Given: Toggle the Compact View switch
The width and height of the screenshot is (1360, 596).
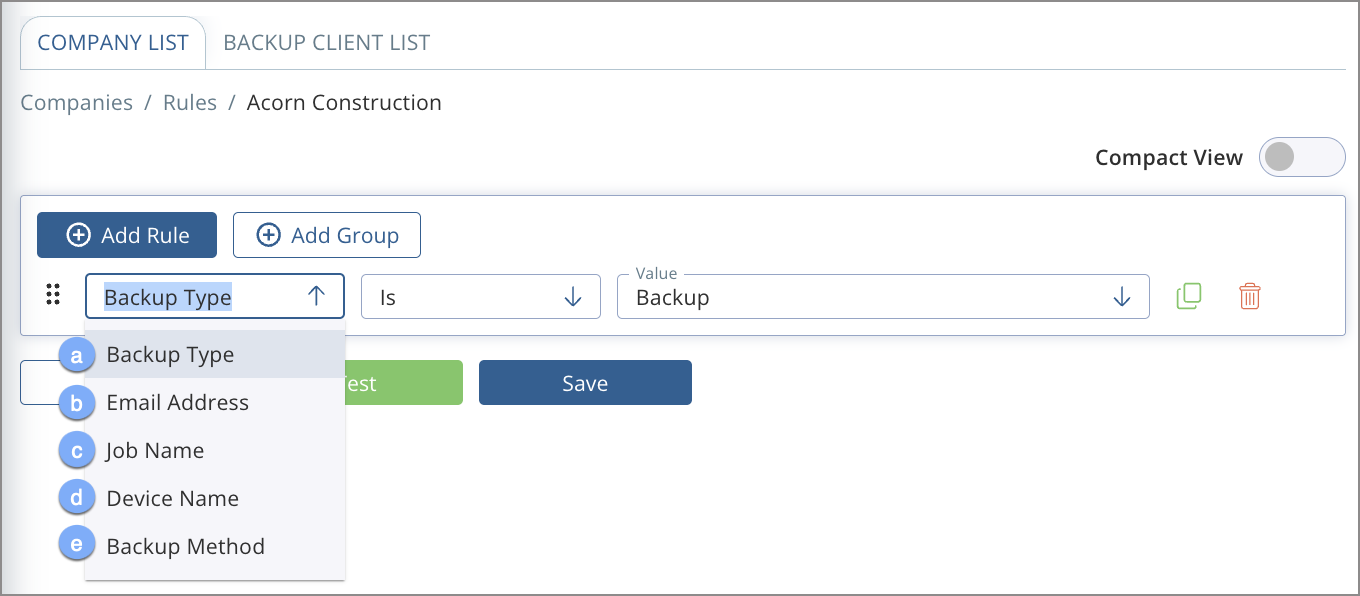Looking at the screenshot, I should (x=1302, y=157).
